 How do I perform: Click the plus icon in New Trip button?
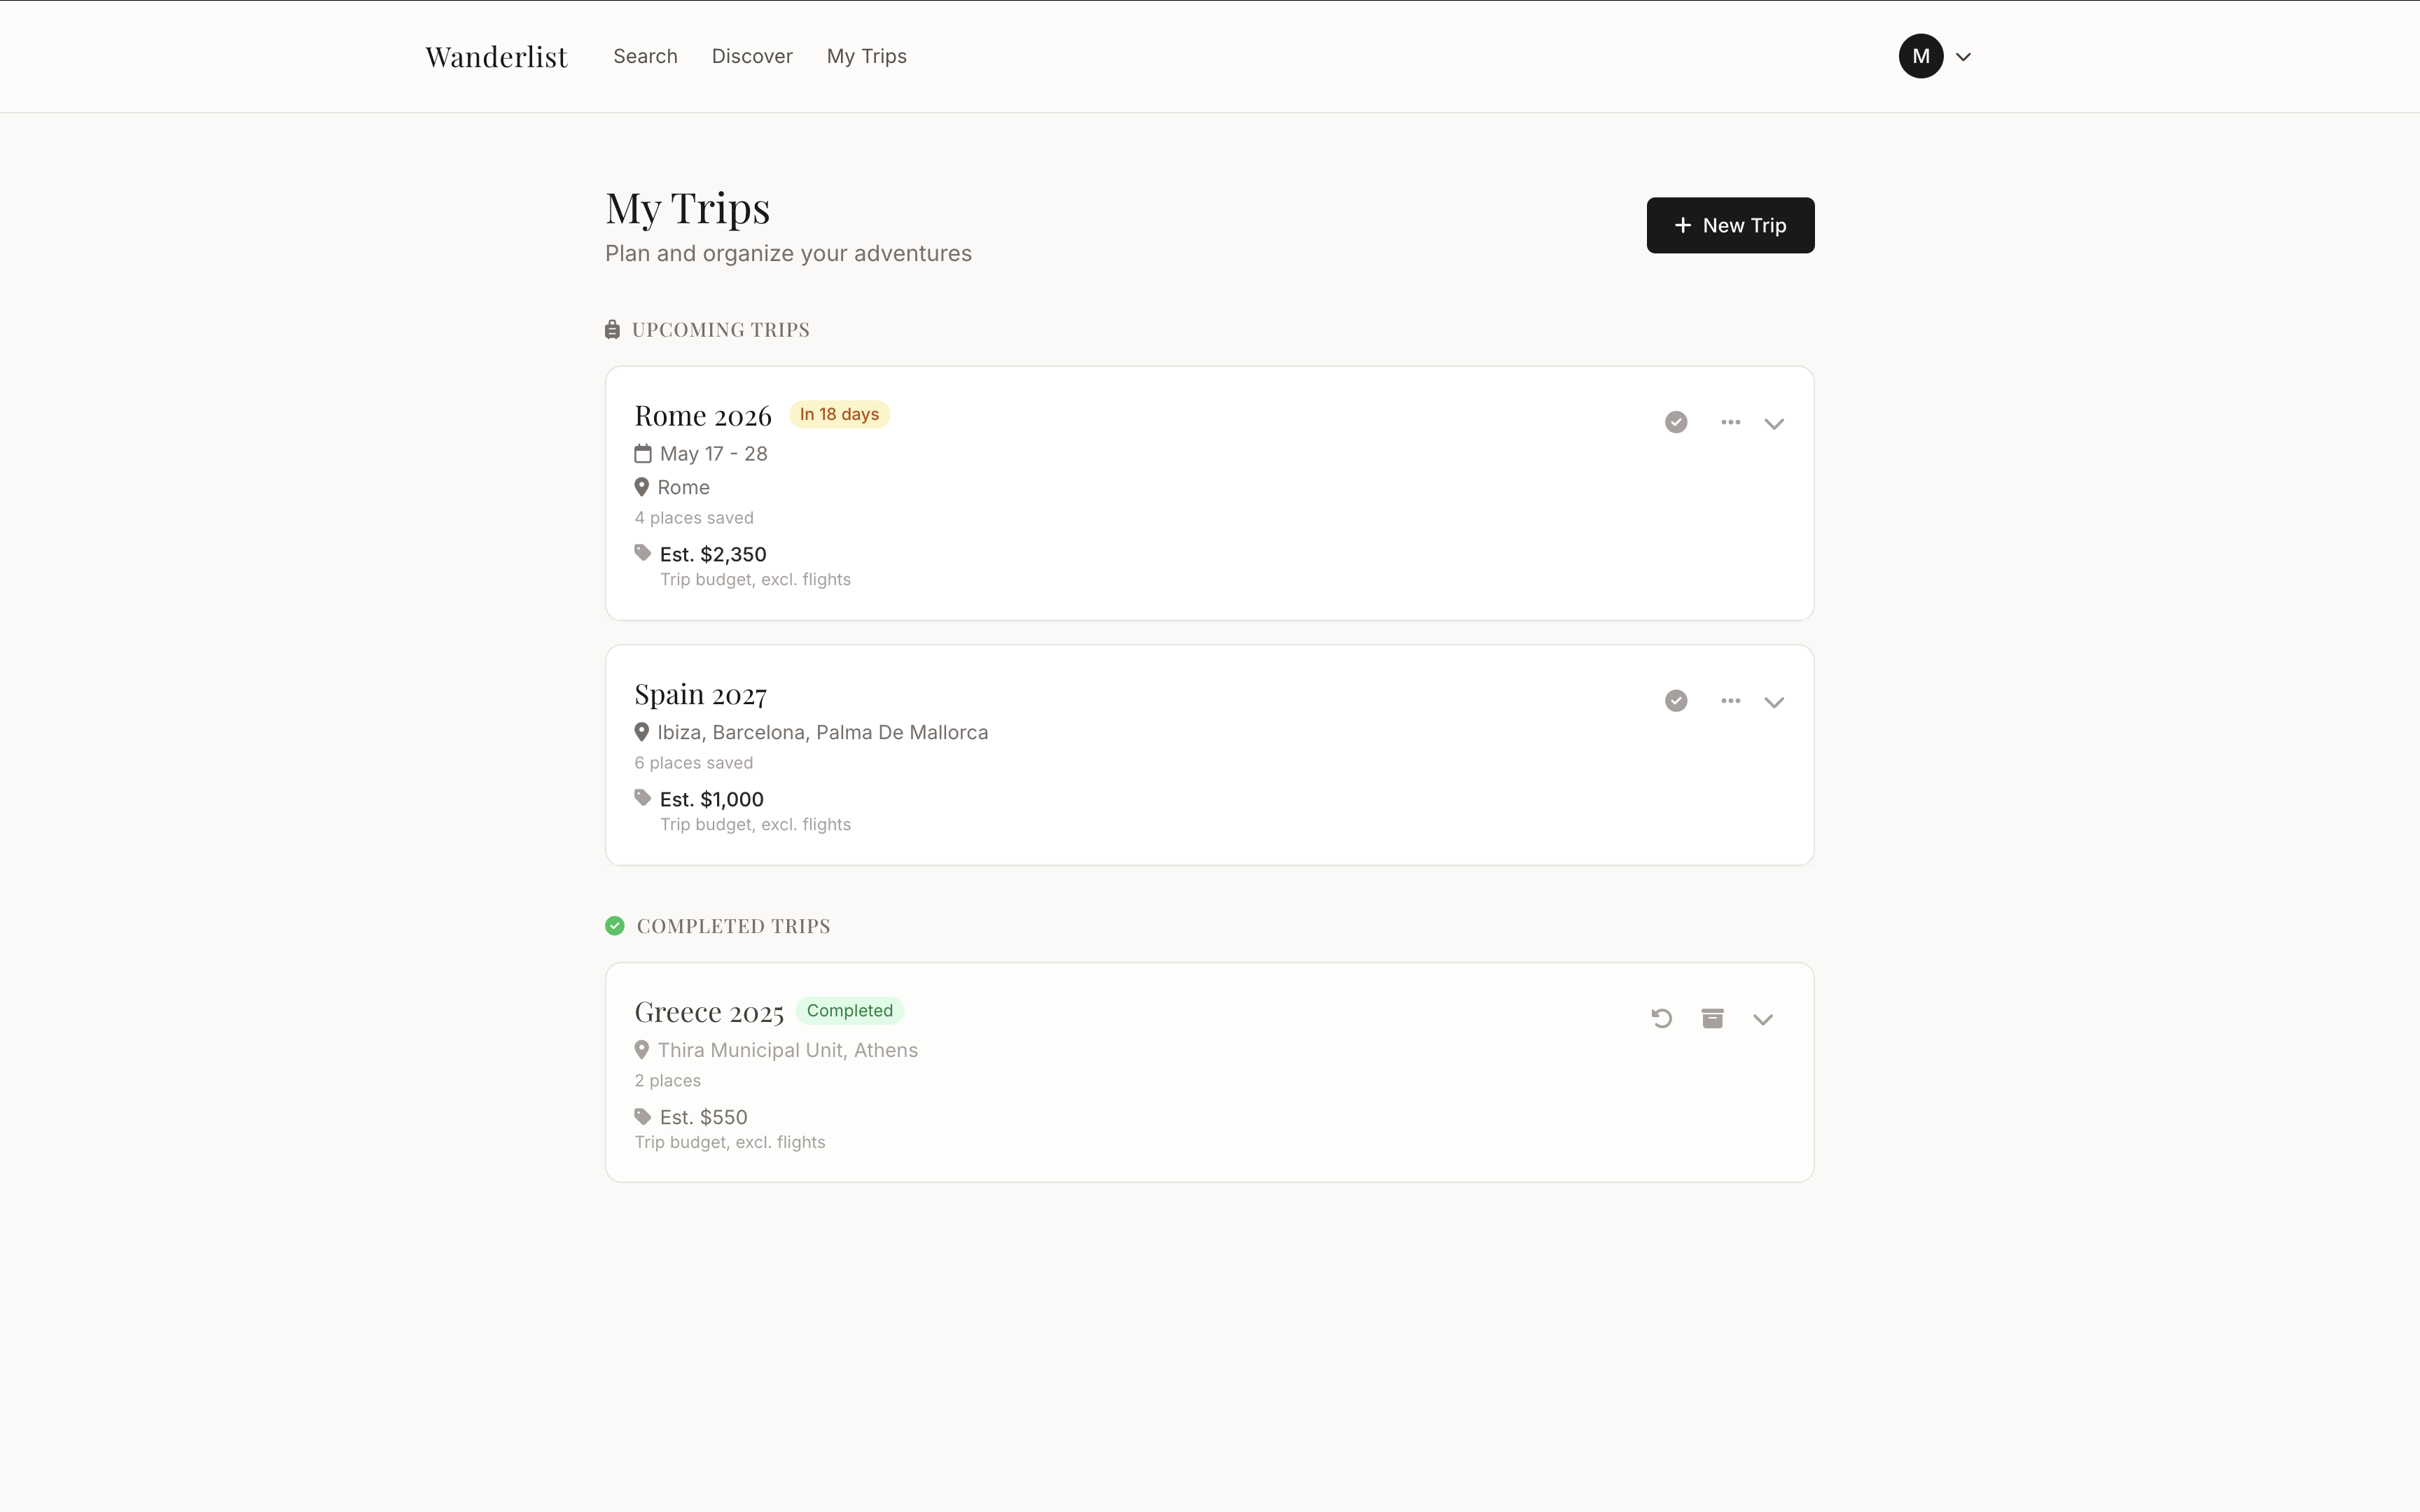(x=1683, y=225)
